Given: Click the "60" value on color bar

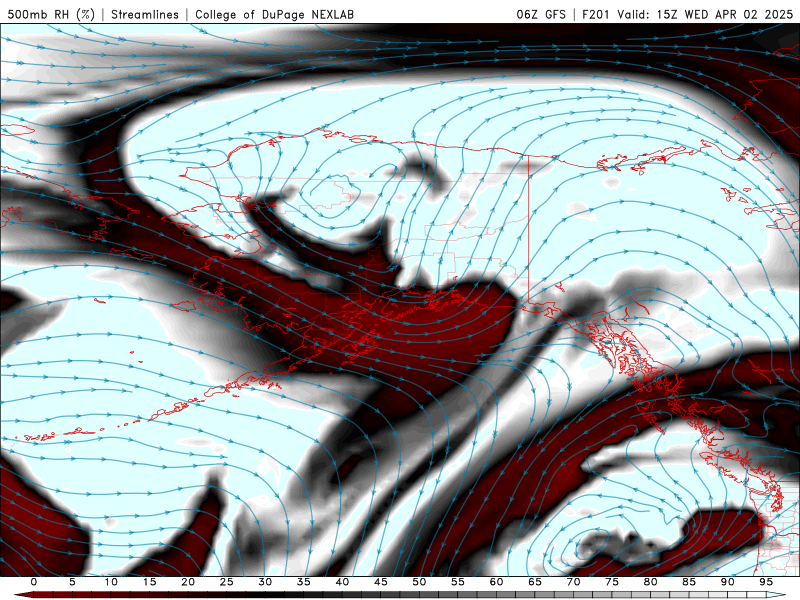Looking at the screenshot, I should click(496, 582).
